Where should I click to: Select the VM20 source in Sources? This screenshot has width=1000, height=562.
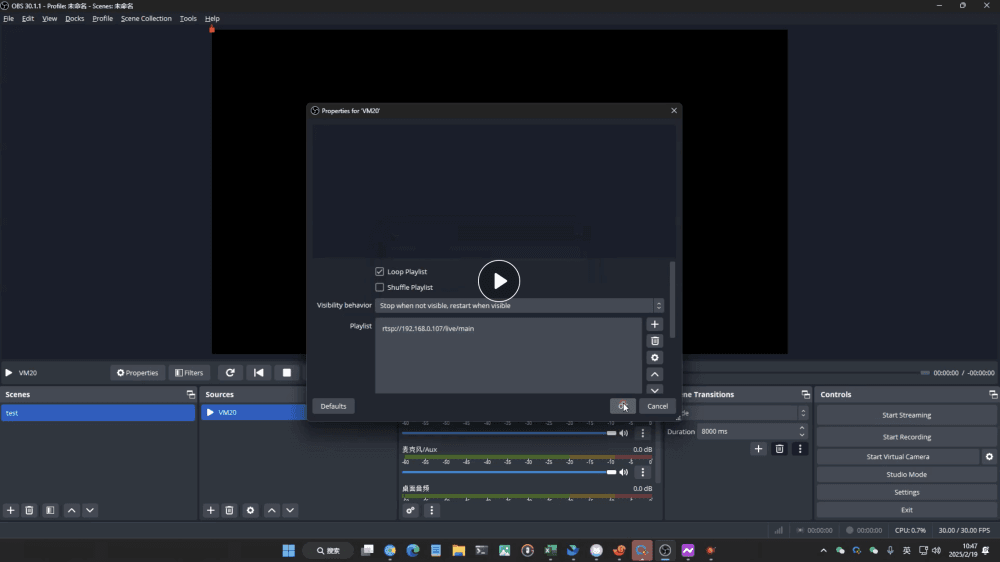[254, 413]
